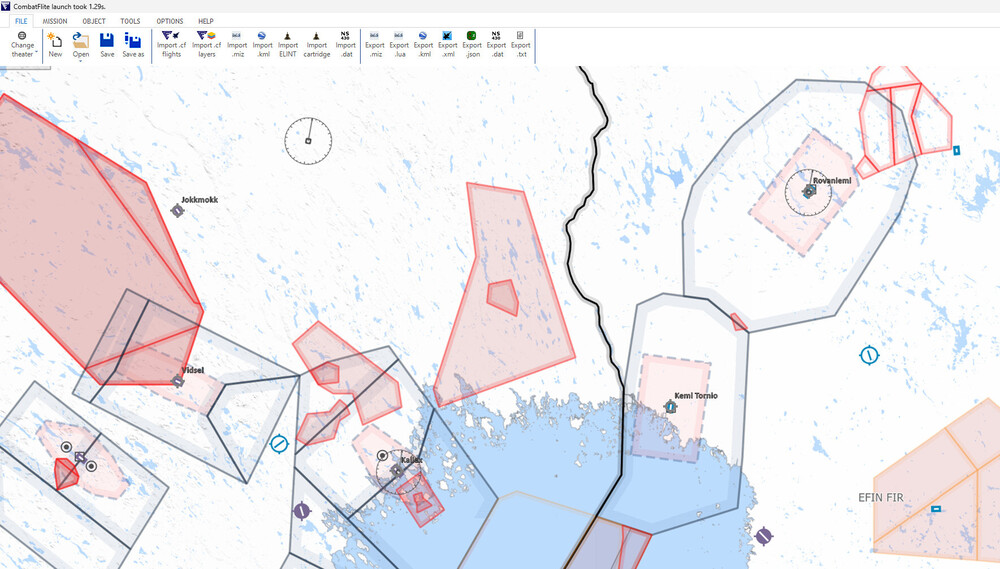Import a .dat file

(x=346, y=45)
